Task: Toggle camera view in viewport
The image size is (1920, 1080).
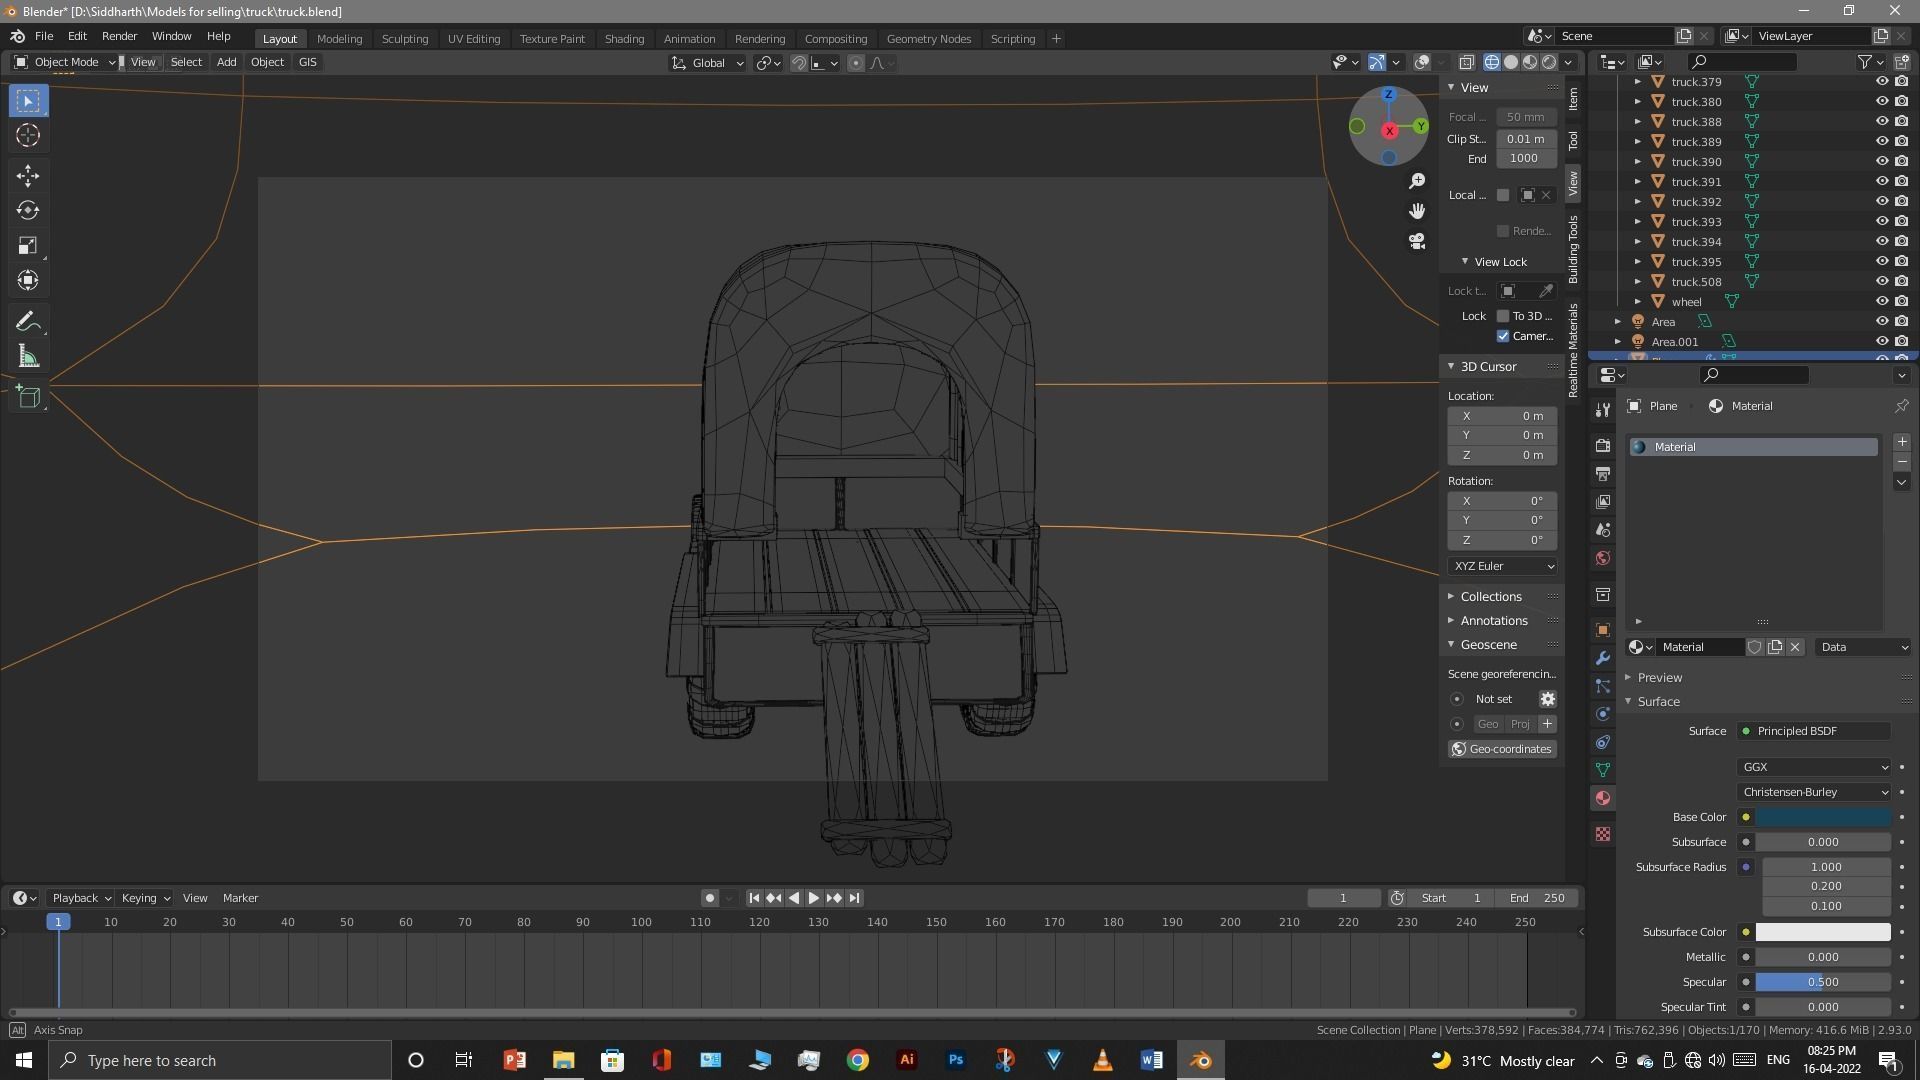Action: point(1417,241)
